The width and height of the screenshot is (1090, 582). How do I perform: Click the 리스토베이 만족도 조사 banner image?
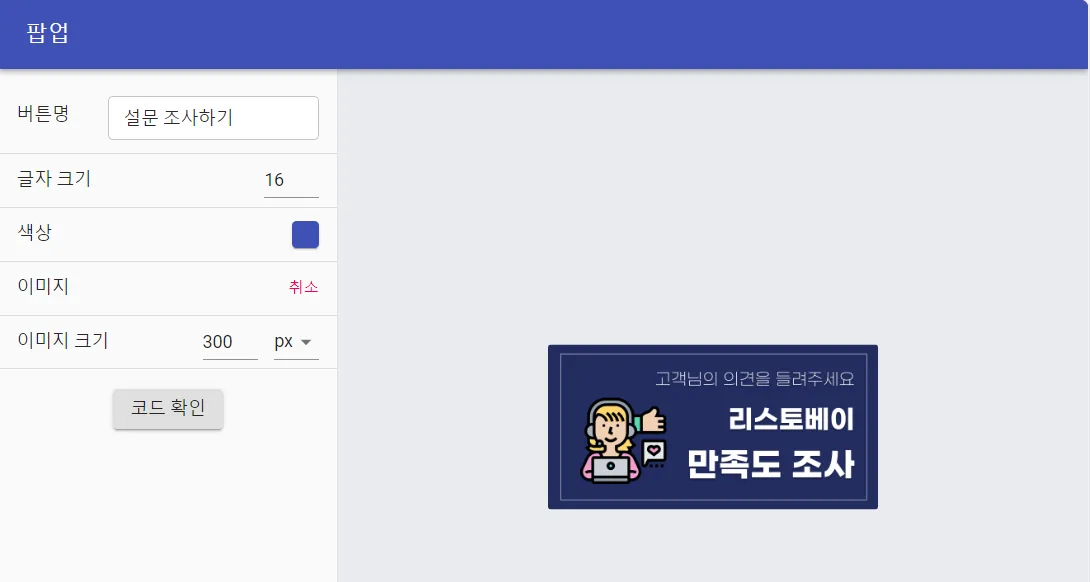click(x=713, y=427)
